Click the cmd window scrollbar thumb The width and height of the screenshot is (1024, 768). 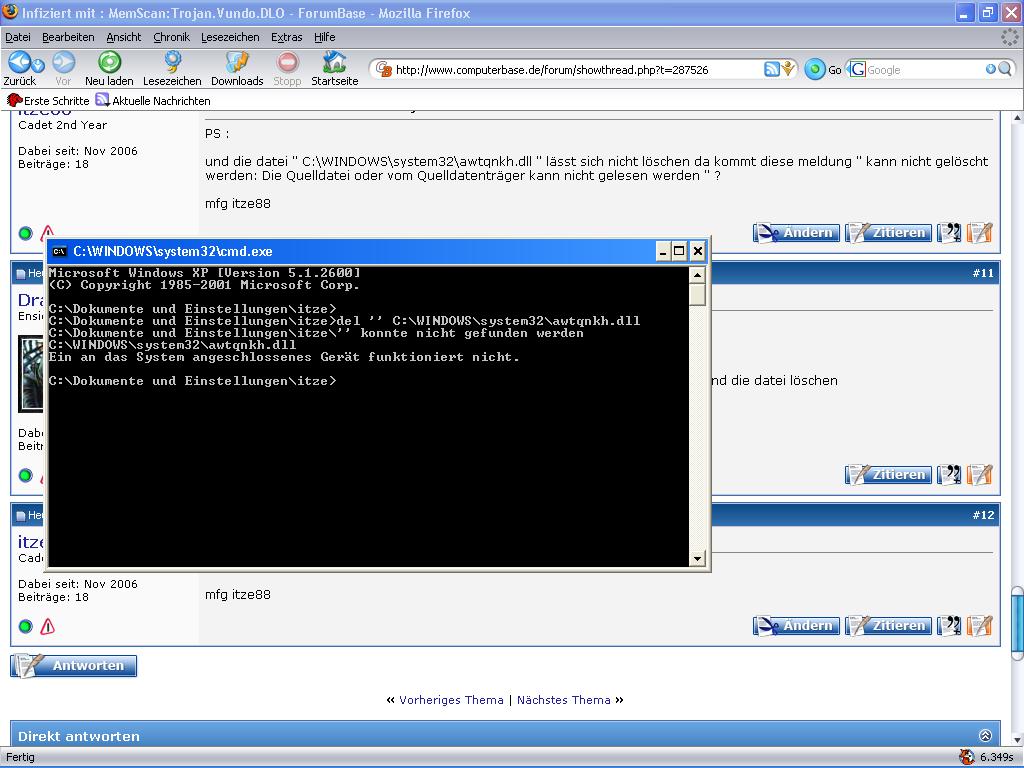[697, 294]
